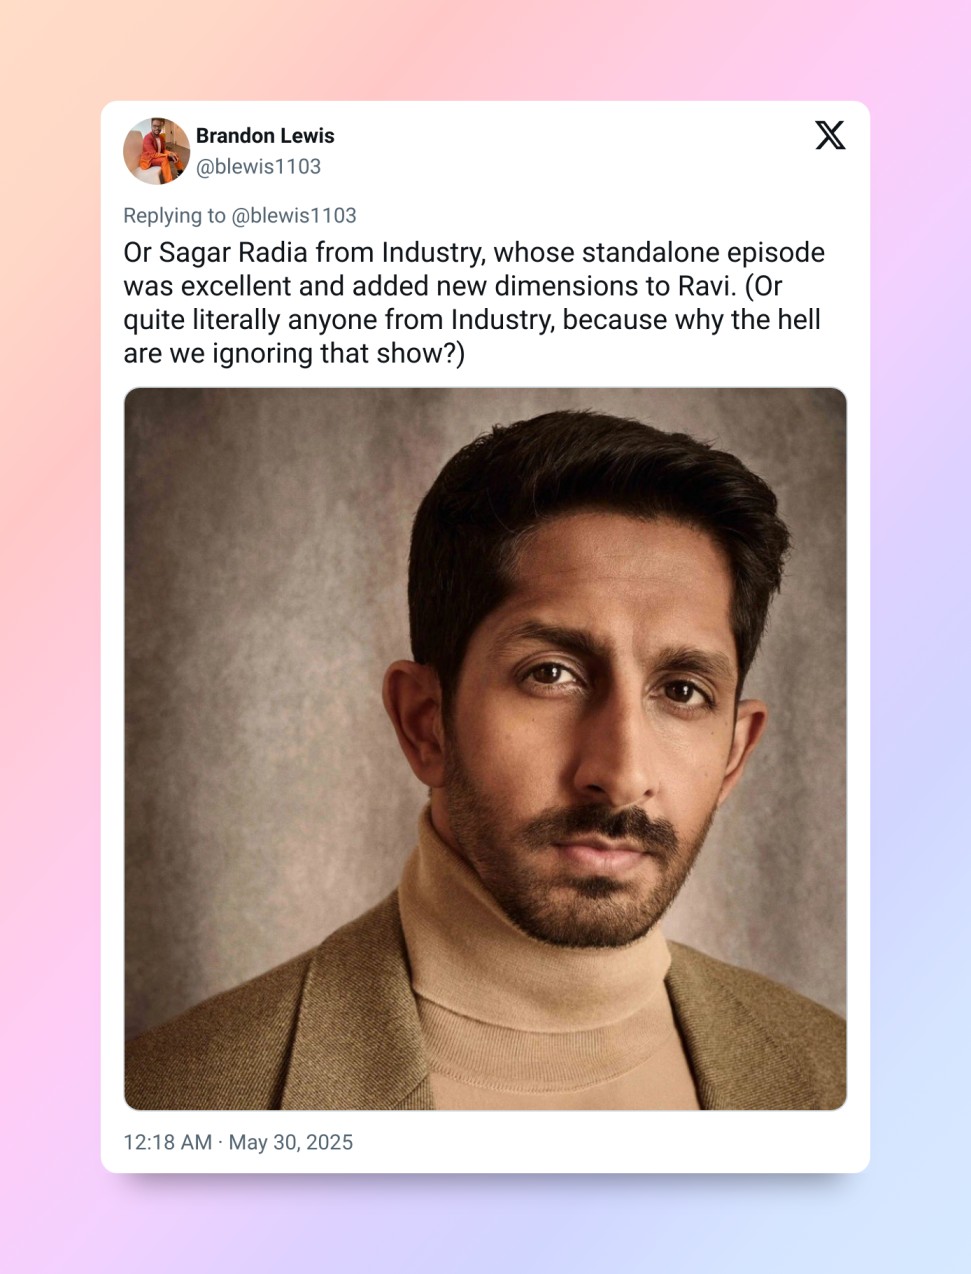Click the 12:18 AM timestamp

tap(167, 1142)
